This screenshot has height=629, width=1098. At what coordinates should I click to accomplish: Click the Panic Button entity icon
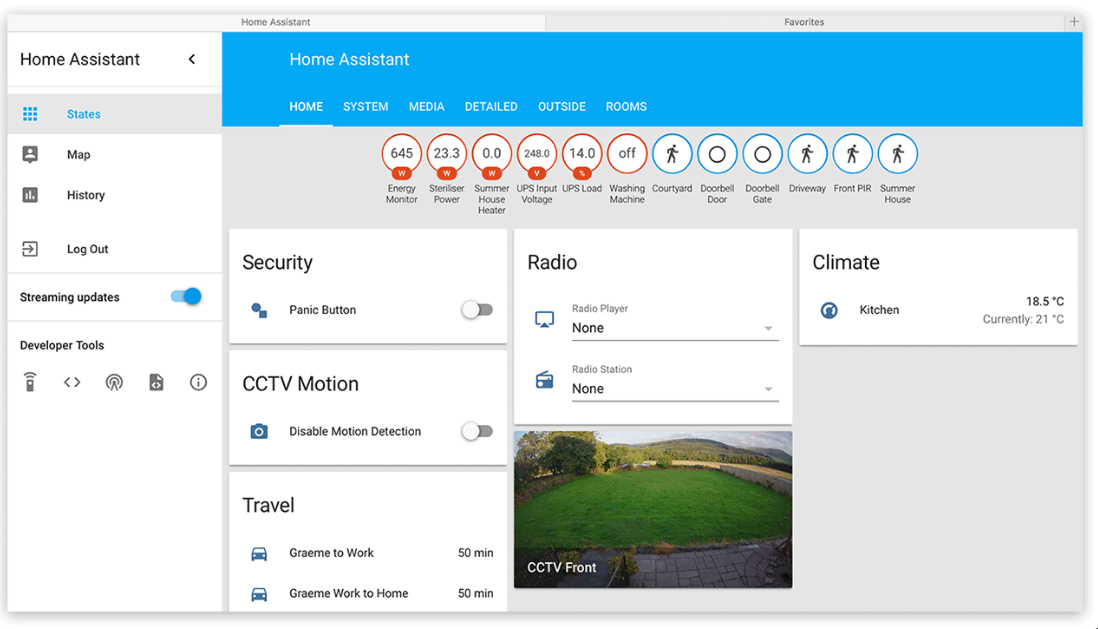(259, 310)
